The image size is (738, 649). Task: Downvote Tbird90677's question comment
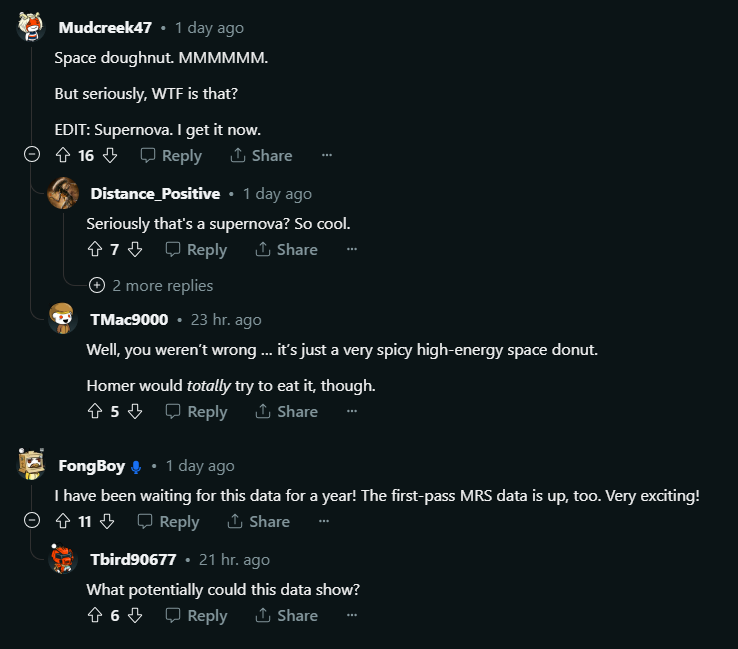point(135,615)
